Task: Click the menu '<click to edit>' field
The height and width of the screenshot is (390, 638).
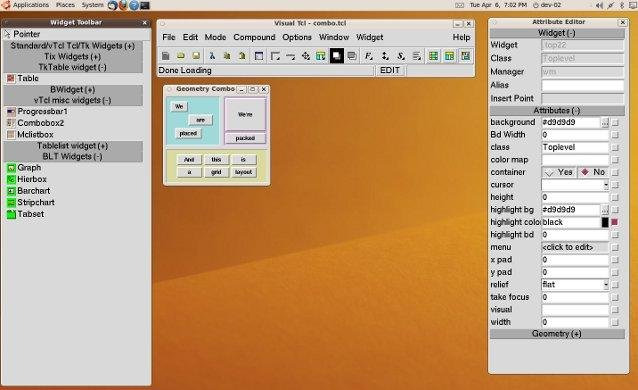Action: coord(575,247)
